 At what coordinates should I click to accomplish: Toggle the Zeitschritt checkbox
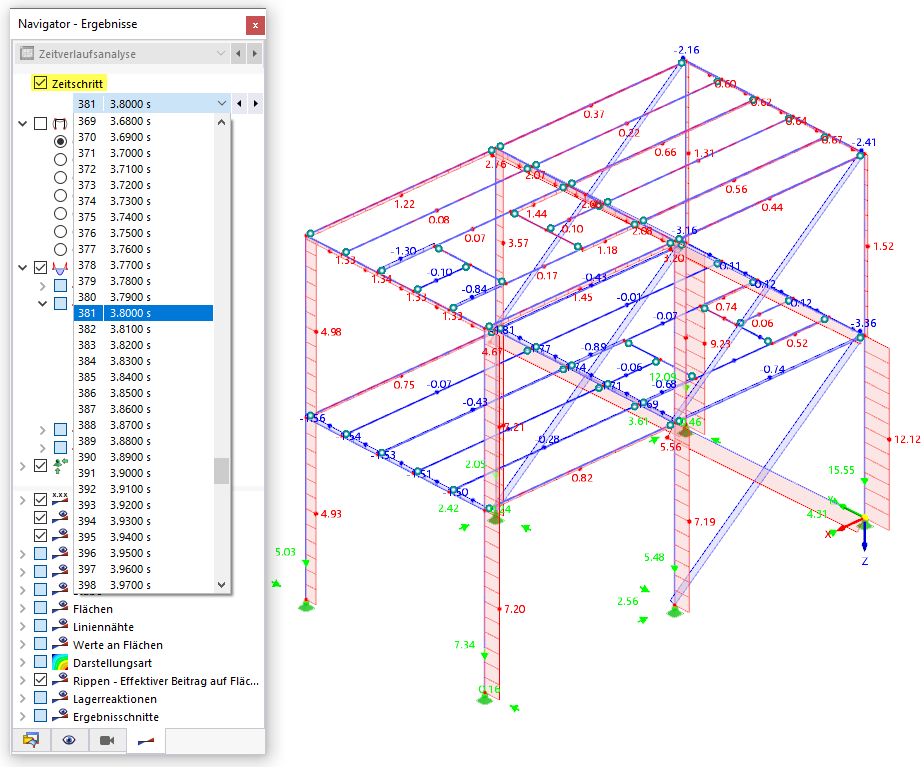click(x=40, y=83)
